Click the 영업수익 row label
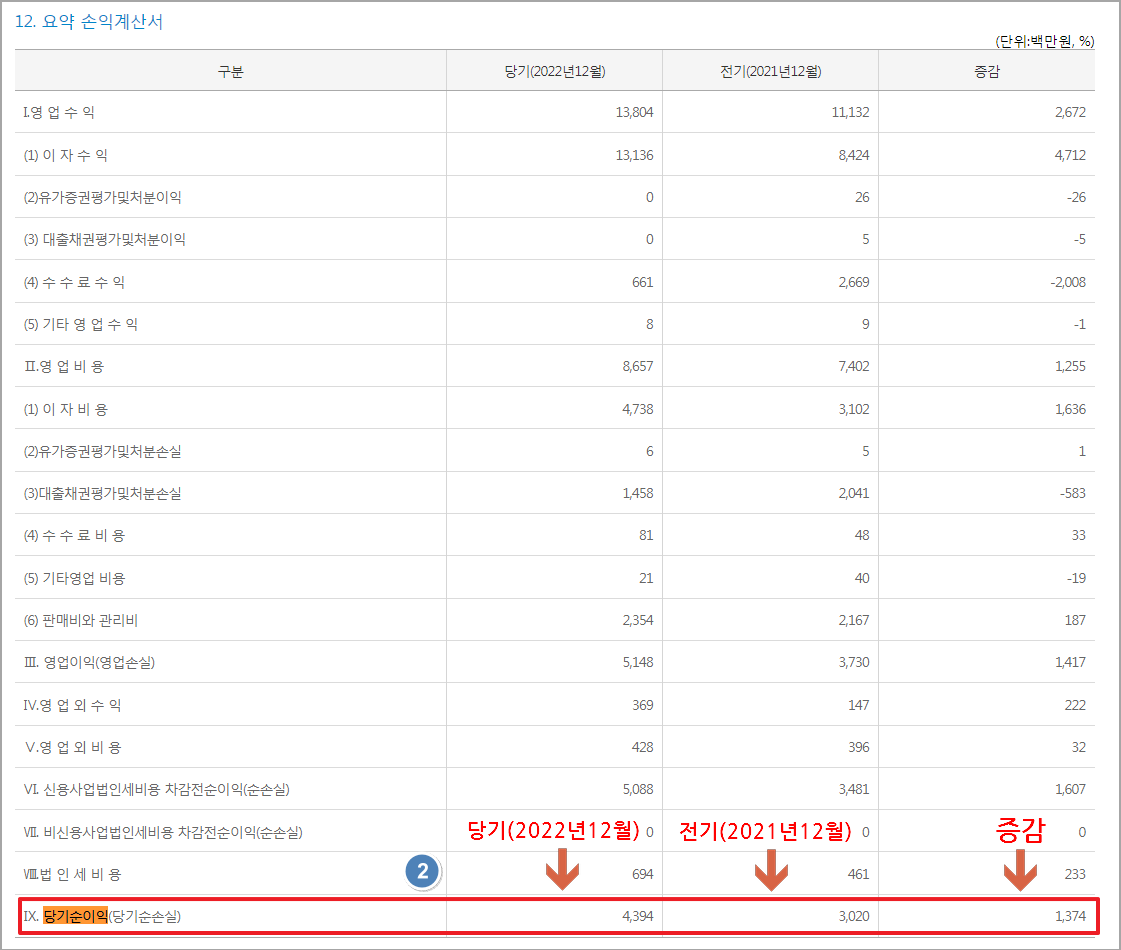Screen dimensions: 1121x950 [60, 112]
